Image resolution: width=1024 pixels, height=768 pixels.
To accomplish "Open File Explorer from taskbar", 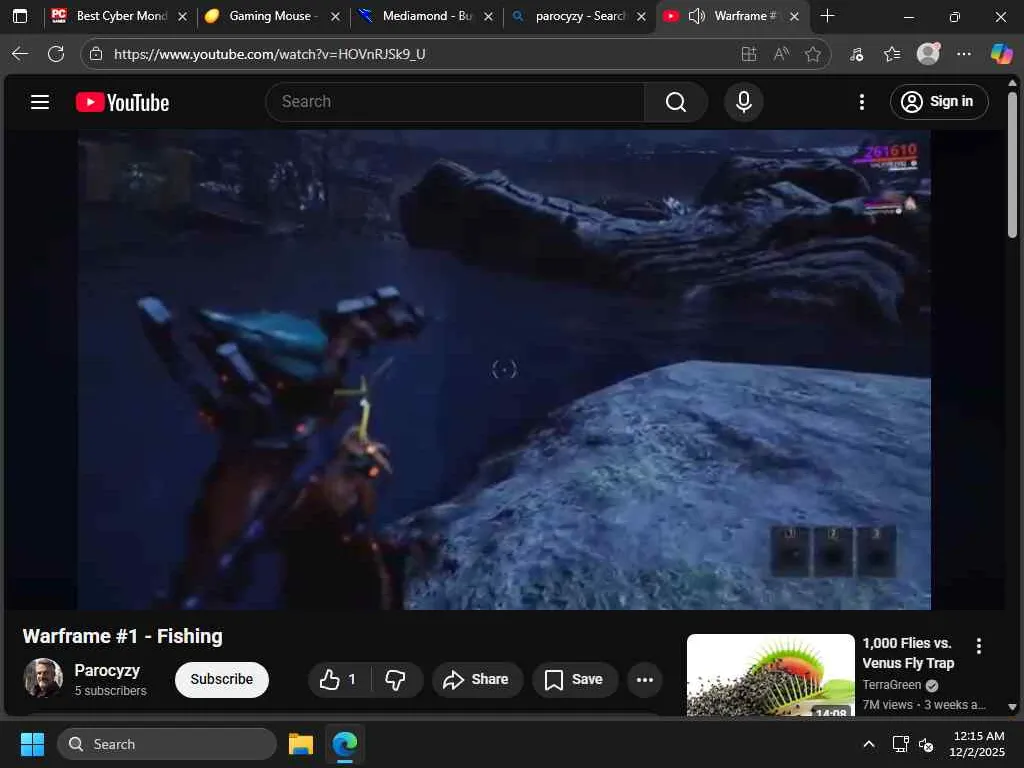I will pos(301,744).
